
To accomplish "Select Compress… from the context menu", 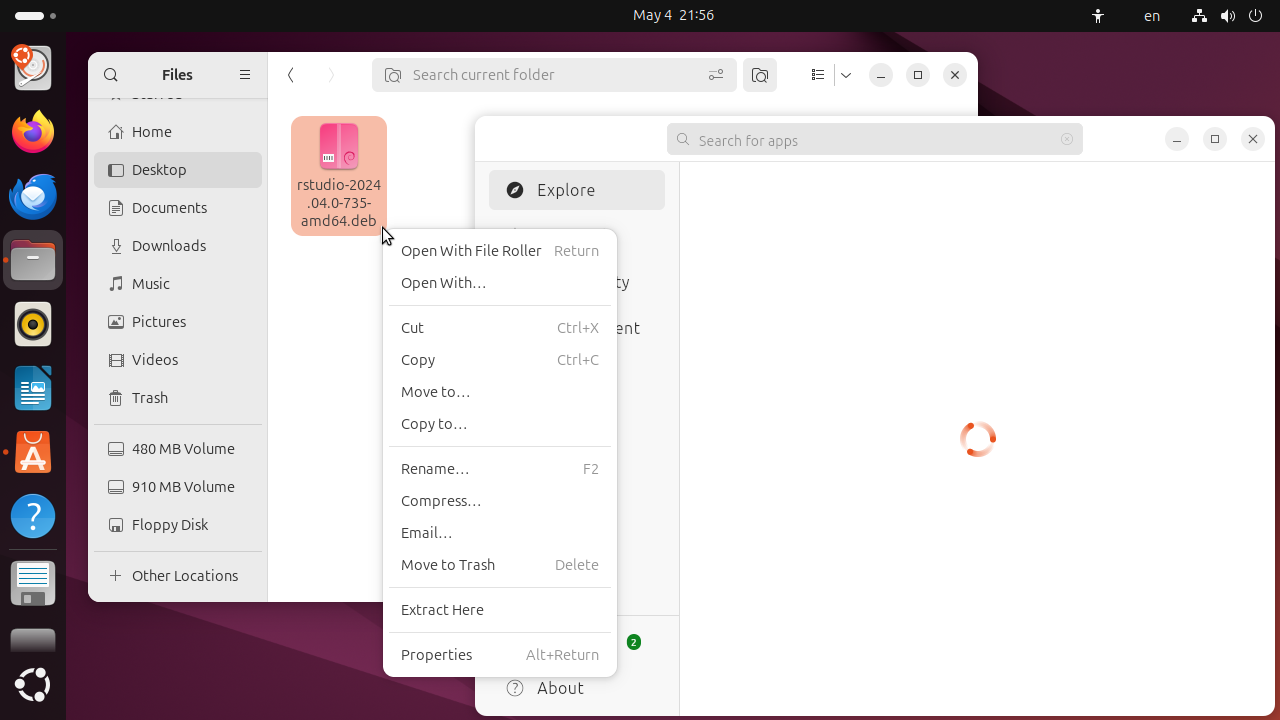I will coord(500,501).
